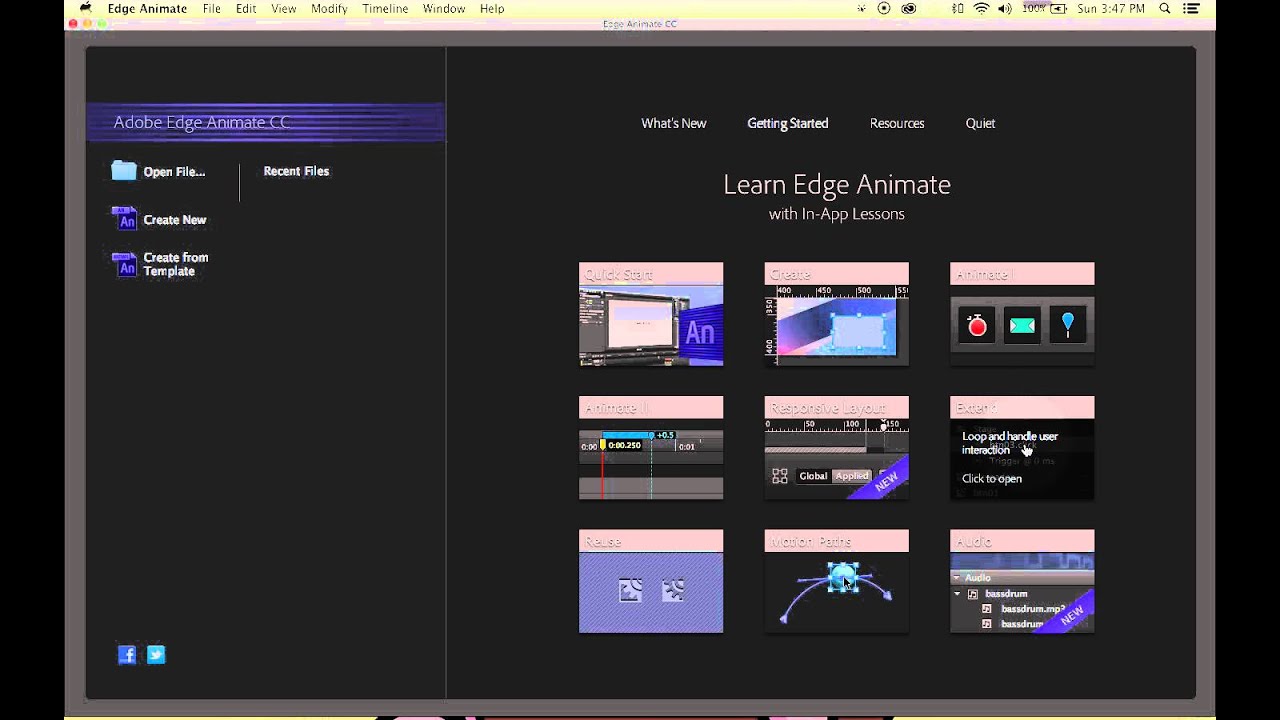
Task: Go to the Resources tab
Action: (x=897, y=123)
